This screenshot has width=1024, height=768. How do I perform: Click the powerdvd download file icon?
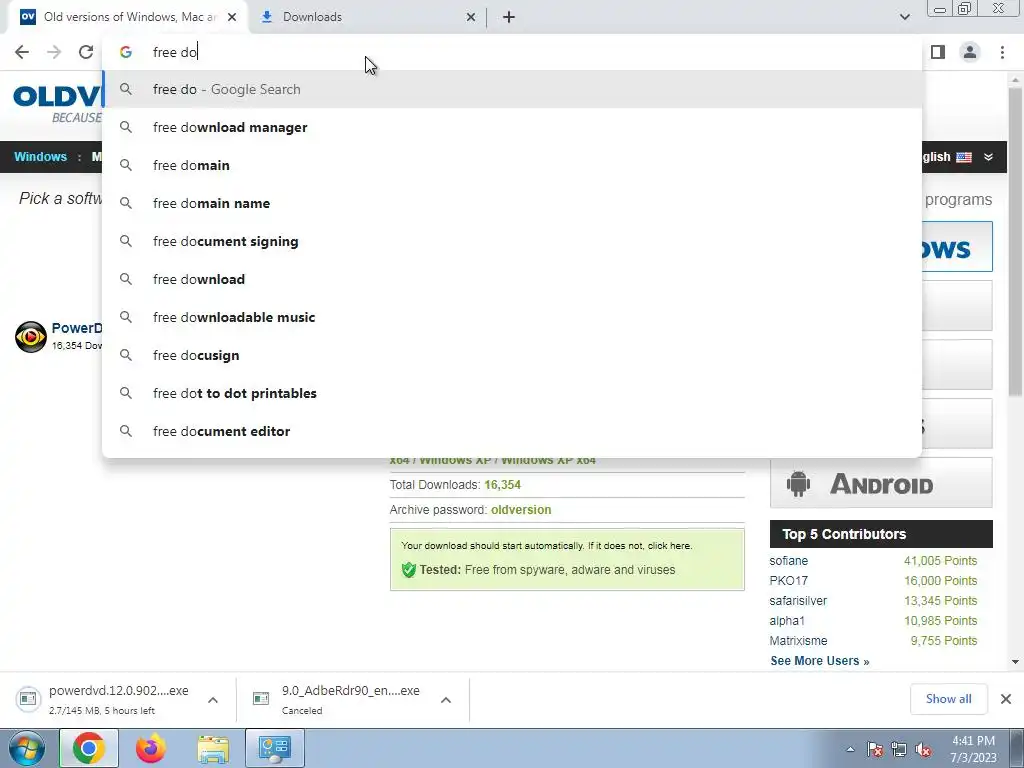click(x=28, y=699)
